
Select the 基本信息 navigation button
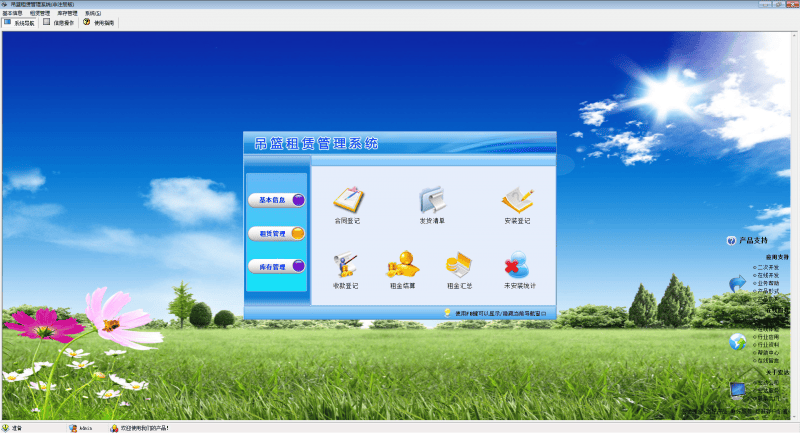[x=277, y=200]
